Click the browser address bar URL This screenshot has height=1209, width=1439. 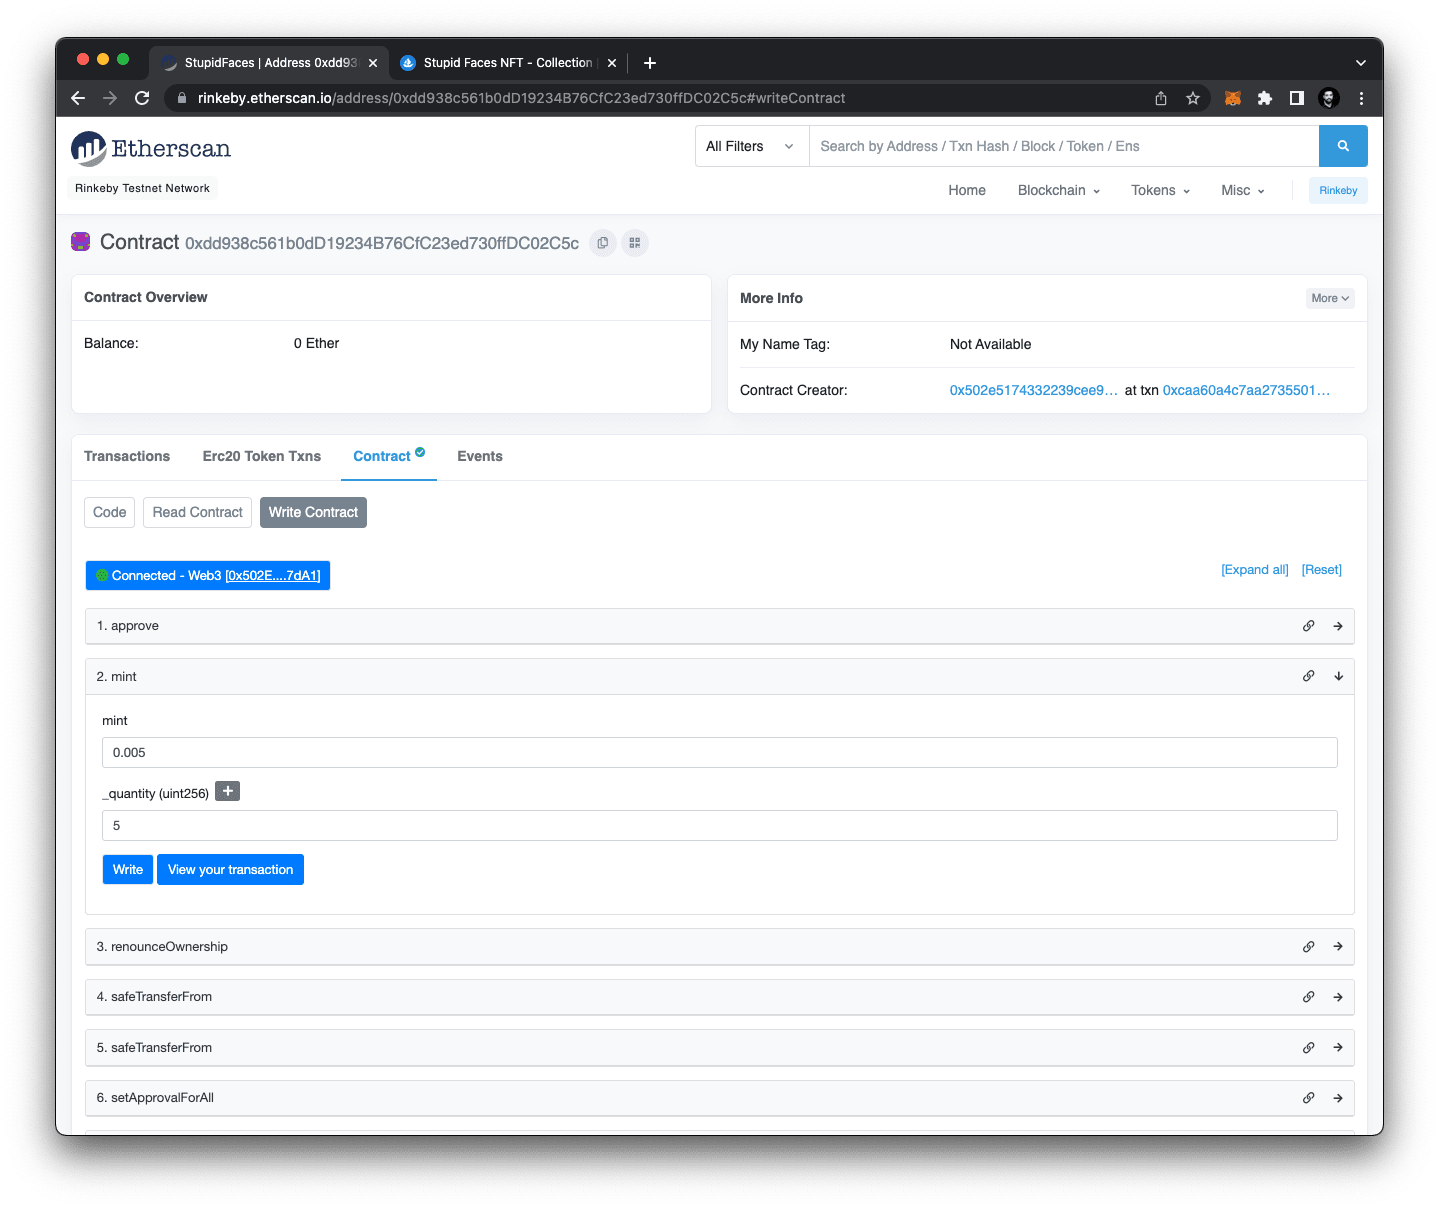(521, 98)
